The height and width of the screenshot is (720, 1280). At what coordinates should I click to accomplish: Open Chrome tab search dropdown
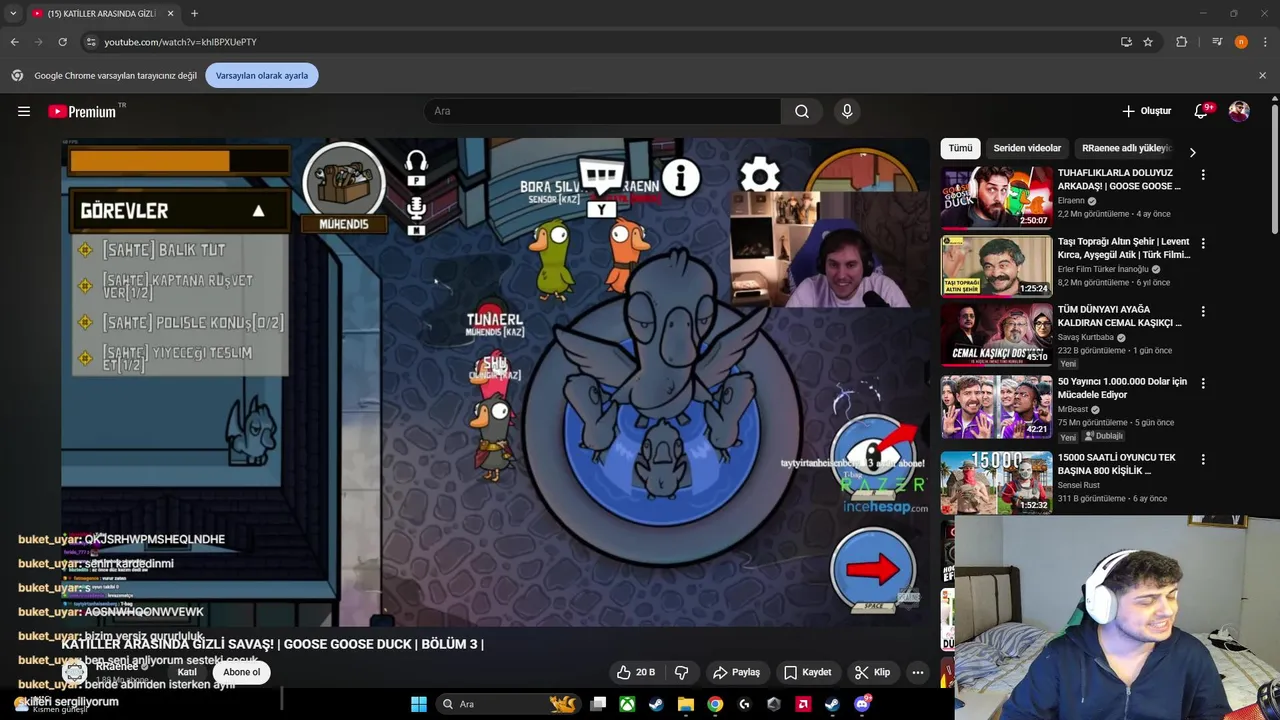[x=13, y=13]
